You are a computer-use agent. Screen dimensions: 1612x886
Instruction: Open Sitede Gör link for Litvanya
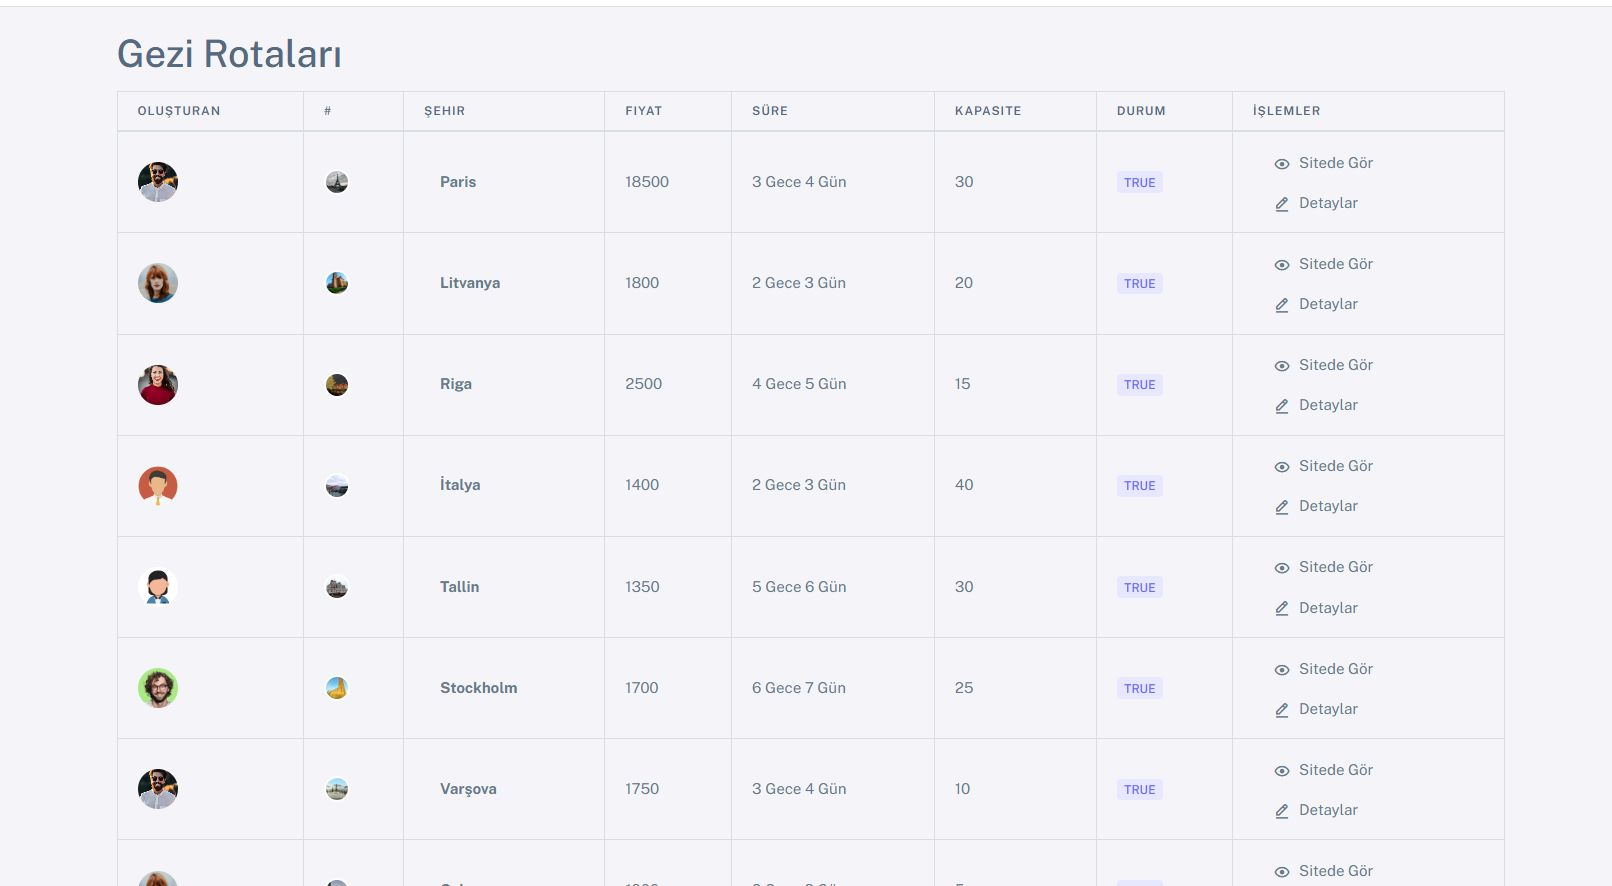tap(1335, 264)
